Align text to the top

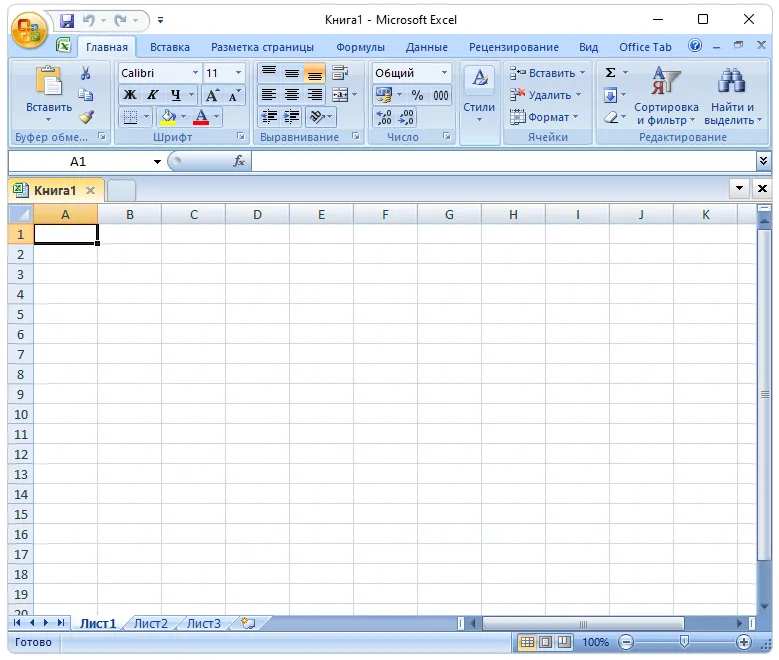click(269, 73)
